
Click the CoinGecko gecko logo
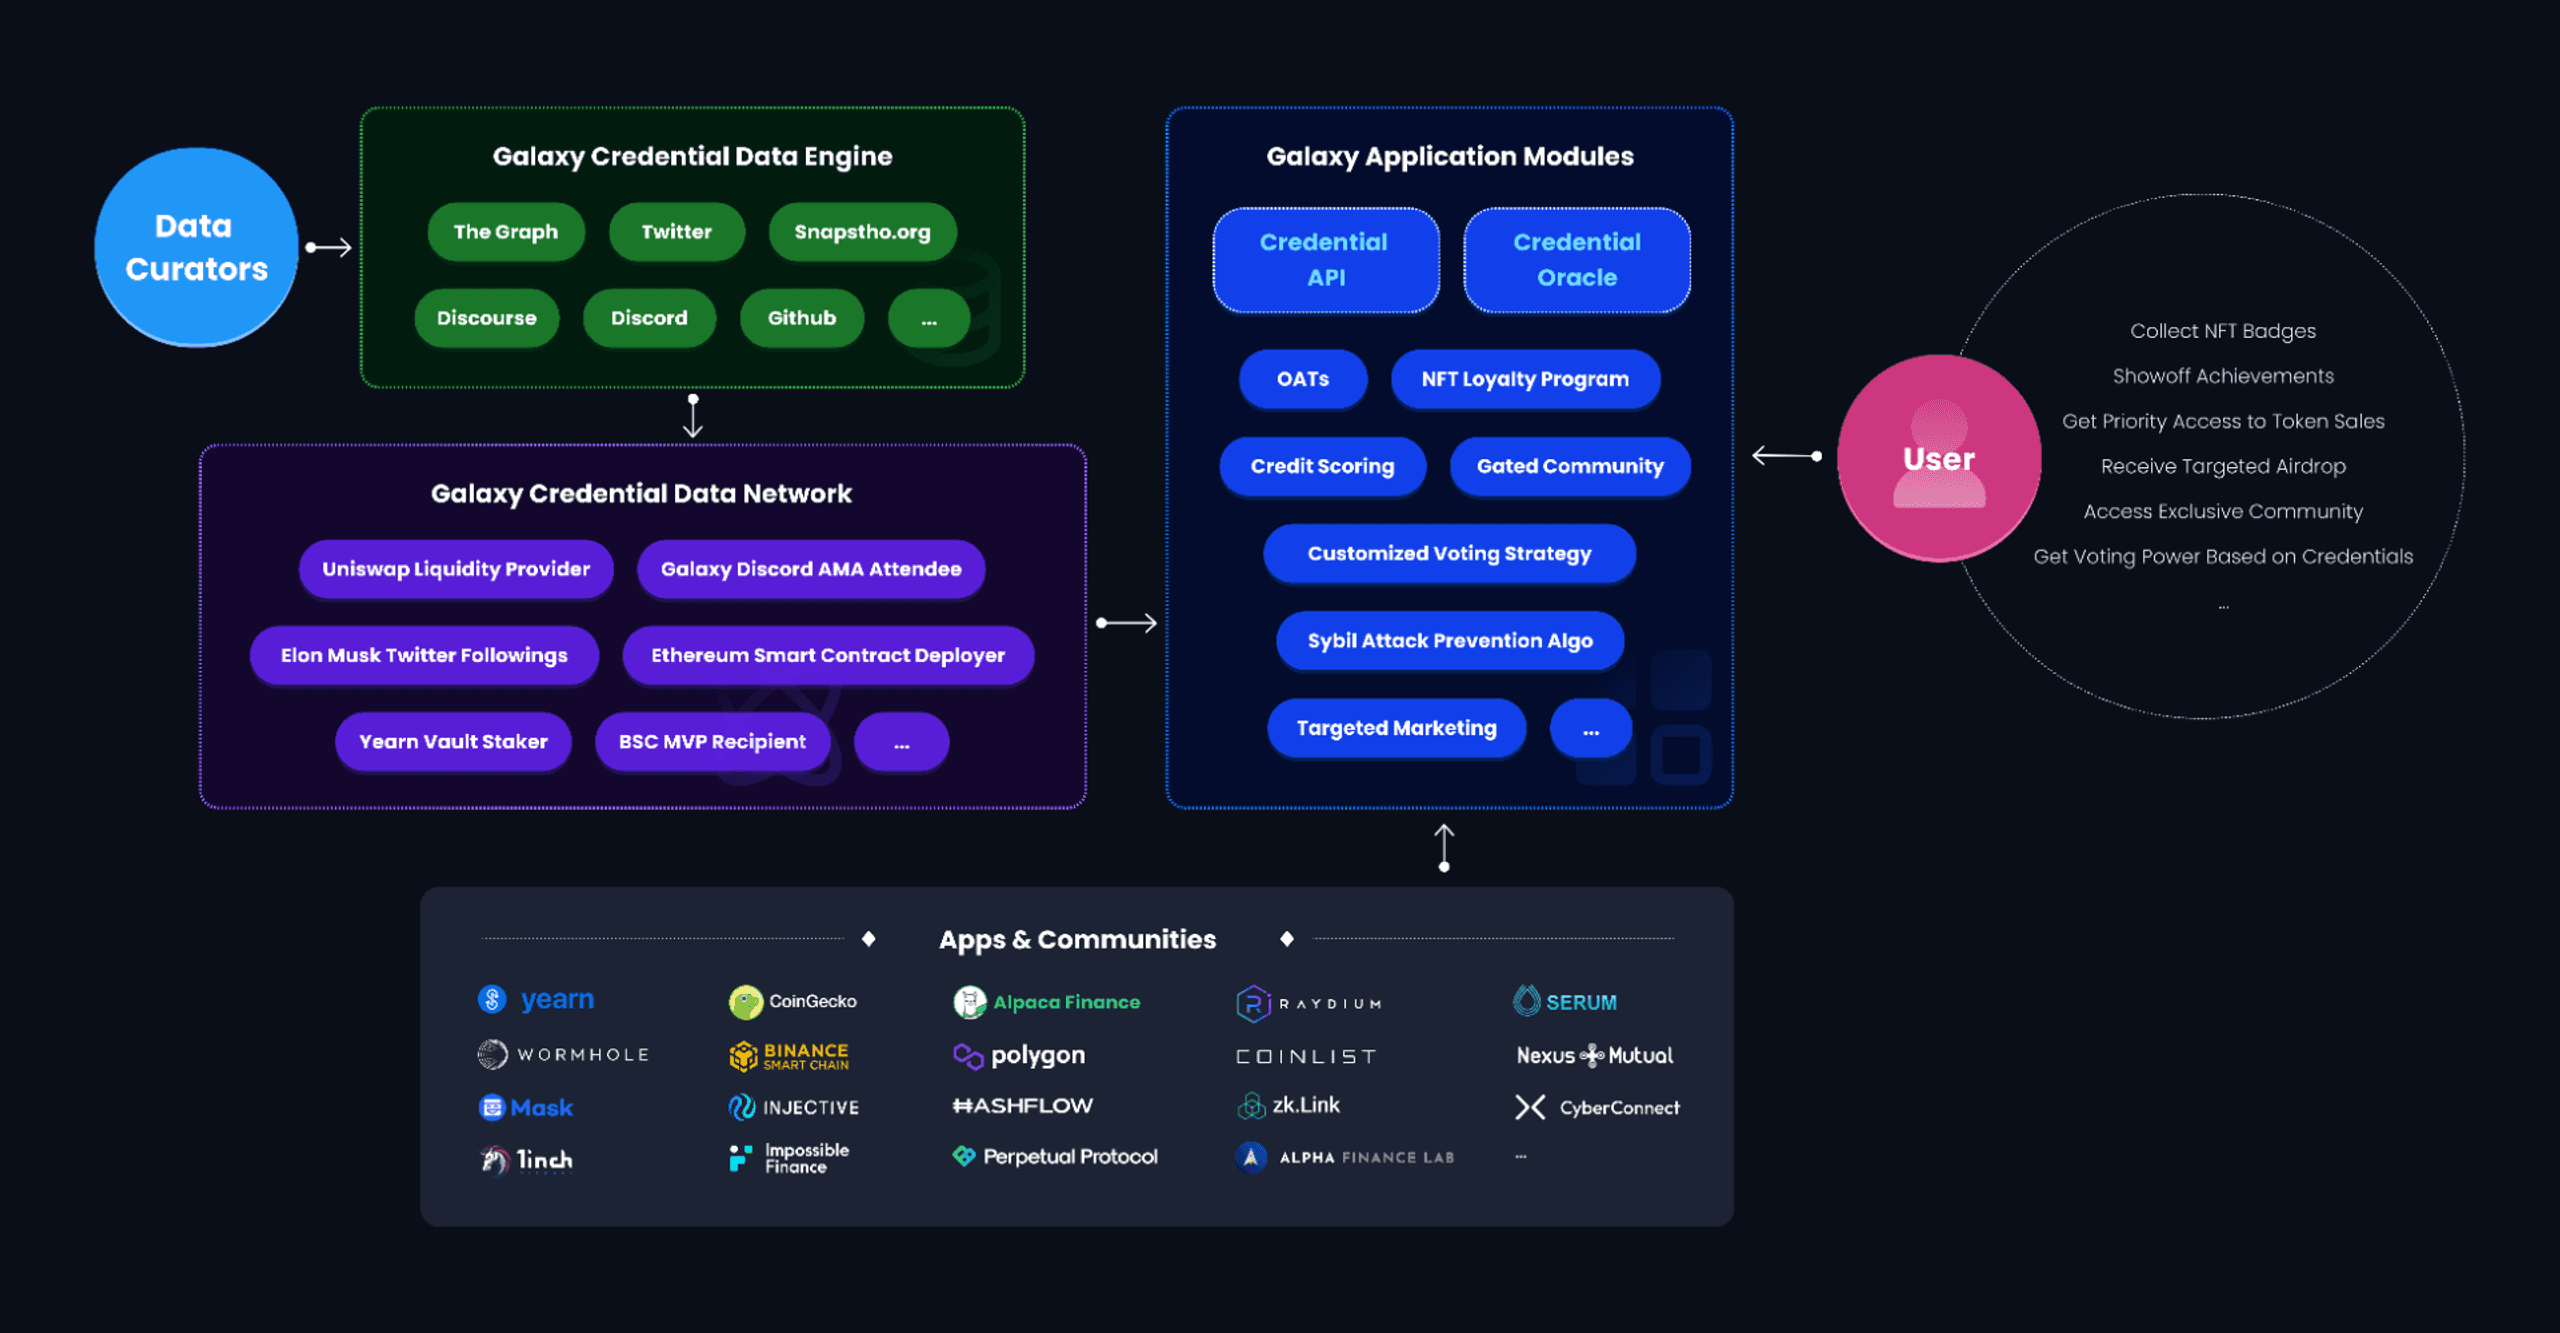coord(745,1002)
